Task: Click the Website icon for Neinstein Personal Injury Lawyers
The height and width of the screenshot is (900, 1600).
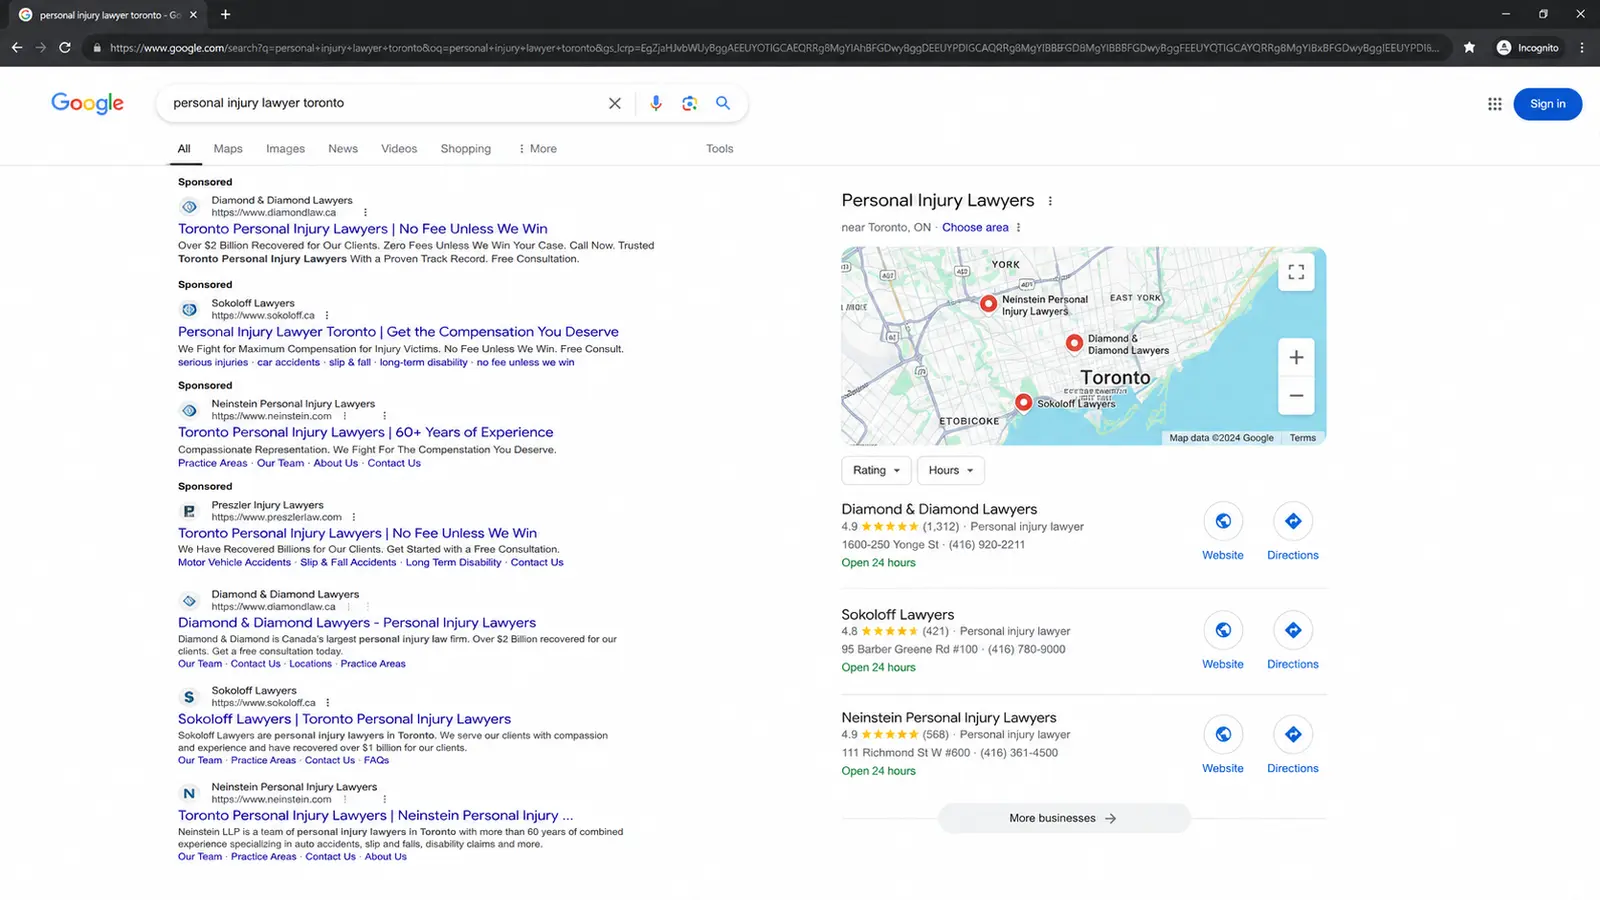Action: (x=1223, y=734)
